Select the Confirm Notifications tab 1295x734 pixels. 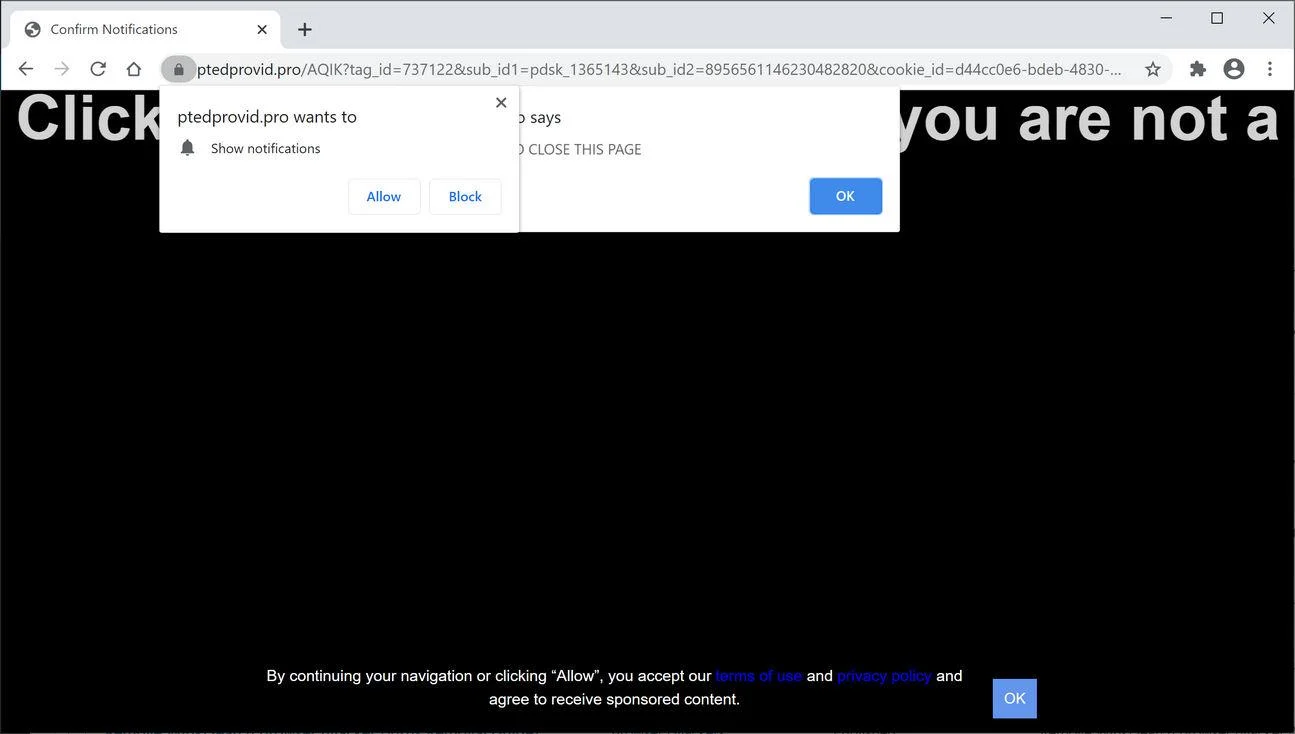(x=145, y=29)
